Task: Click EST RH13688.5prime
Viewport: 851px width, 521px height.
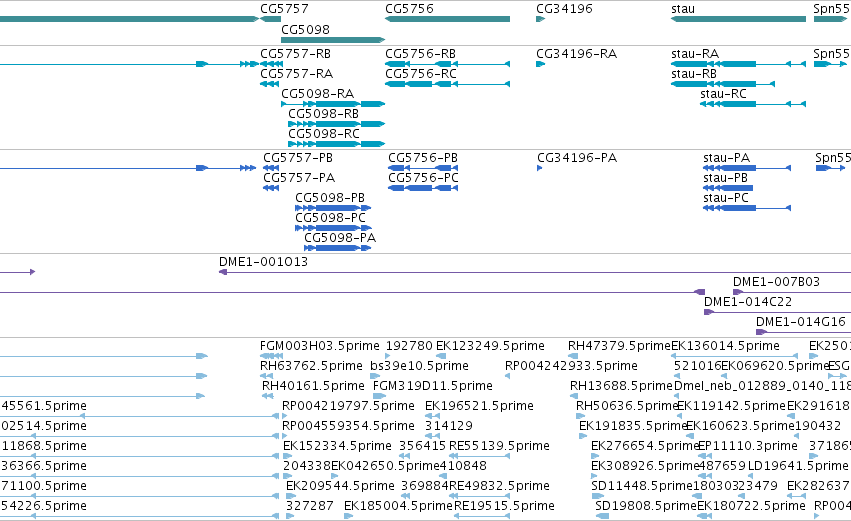Action: 621,386
